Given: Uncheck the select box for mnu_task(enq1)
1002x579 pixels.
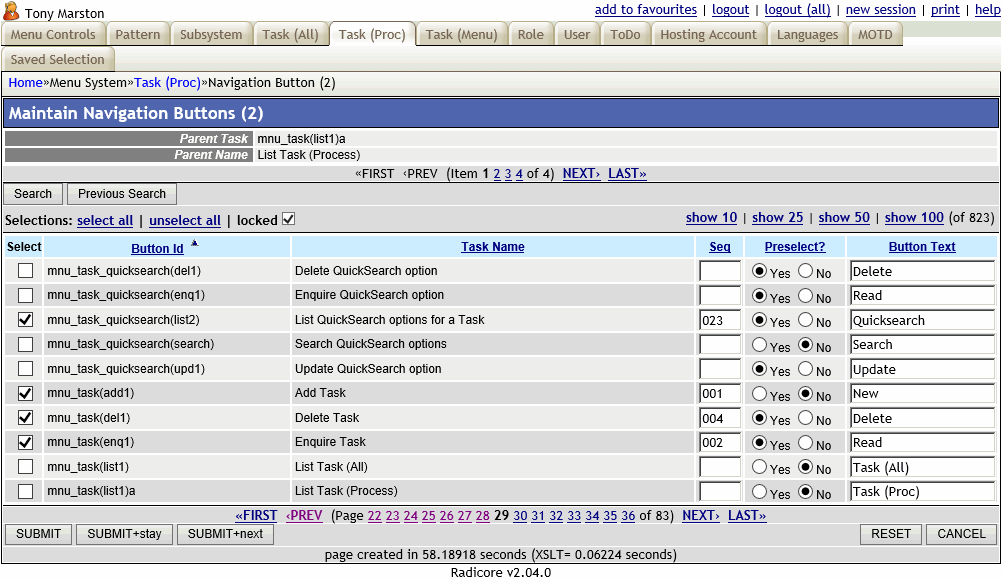Looking at the screenshot, I should (25, 442).
